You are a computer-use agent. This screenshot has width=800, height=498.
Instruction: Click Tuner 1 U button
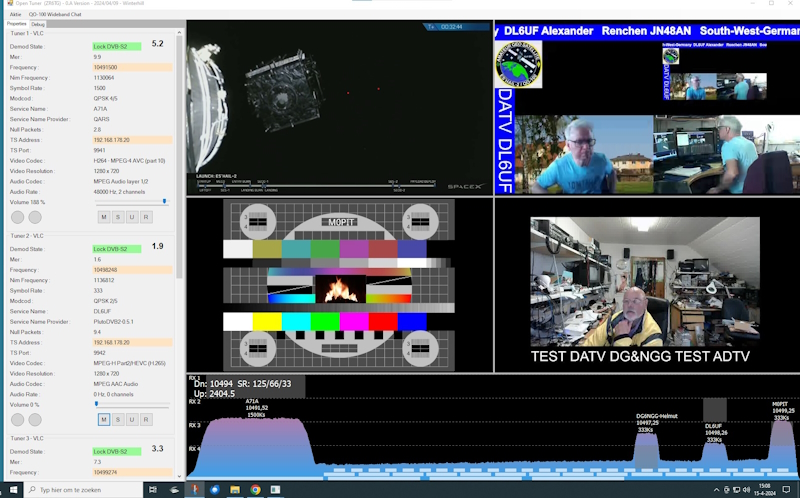click(x=132, y=217)
